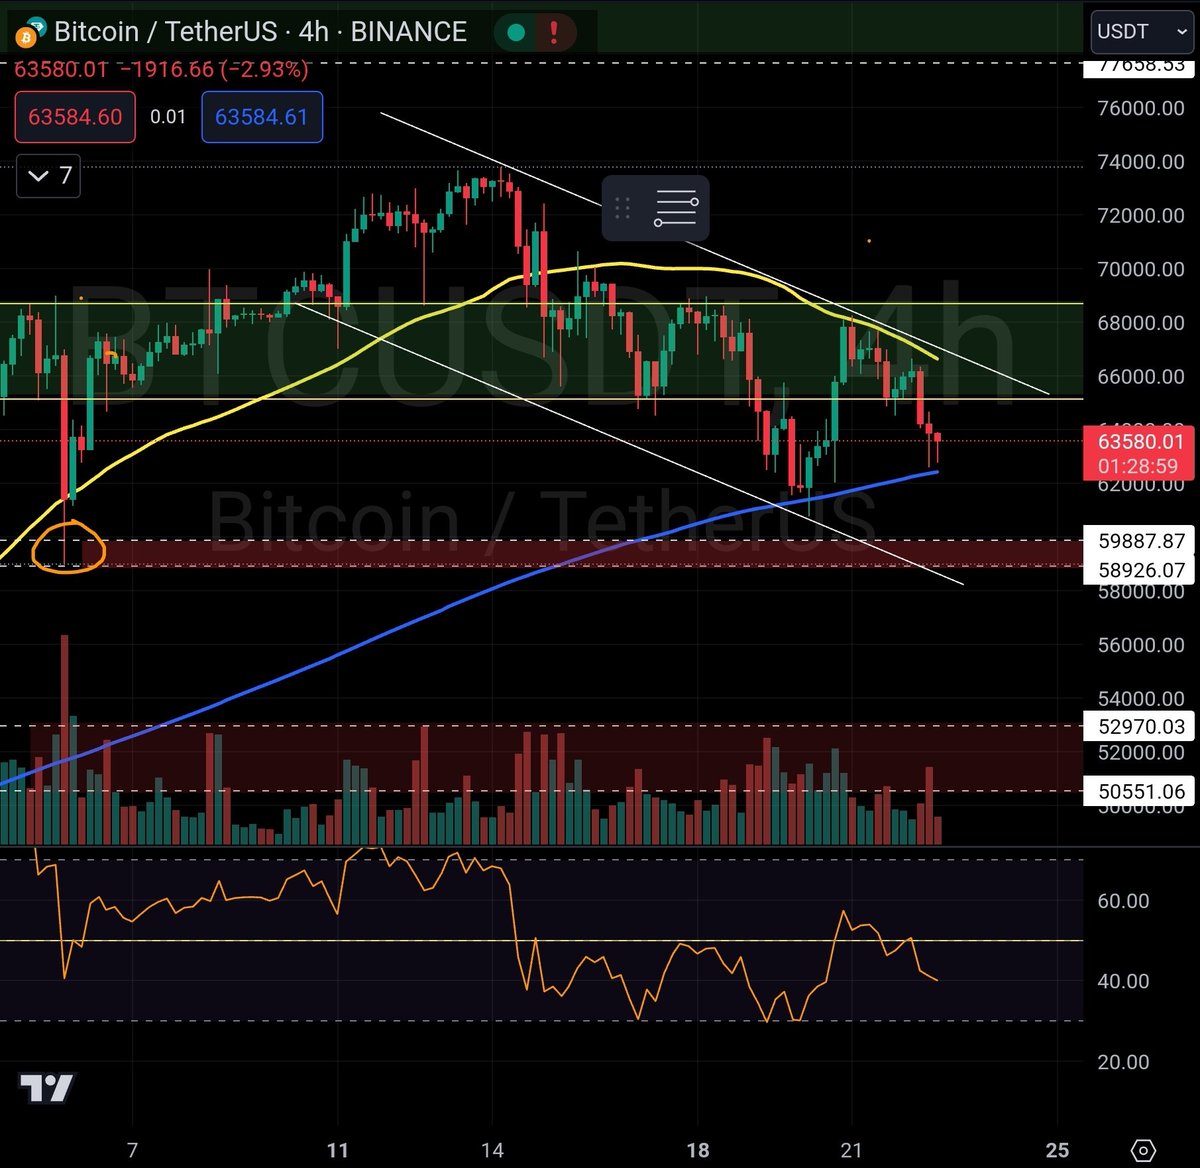Viewport: 1200px width, 1168px height.
Task: Click the date label 21 on time axis
Action: (x=852, y=1150)
